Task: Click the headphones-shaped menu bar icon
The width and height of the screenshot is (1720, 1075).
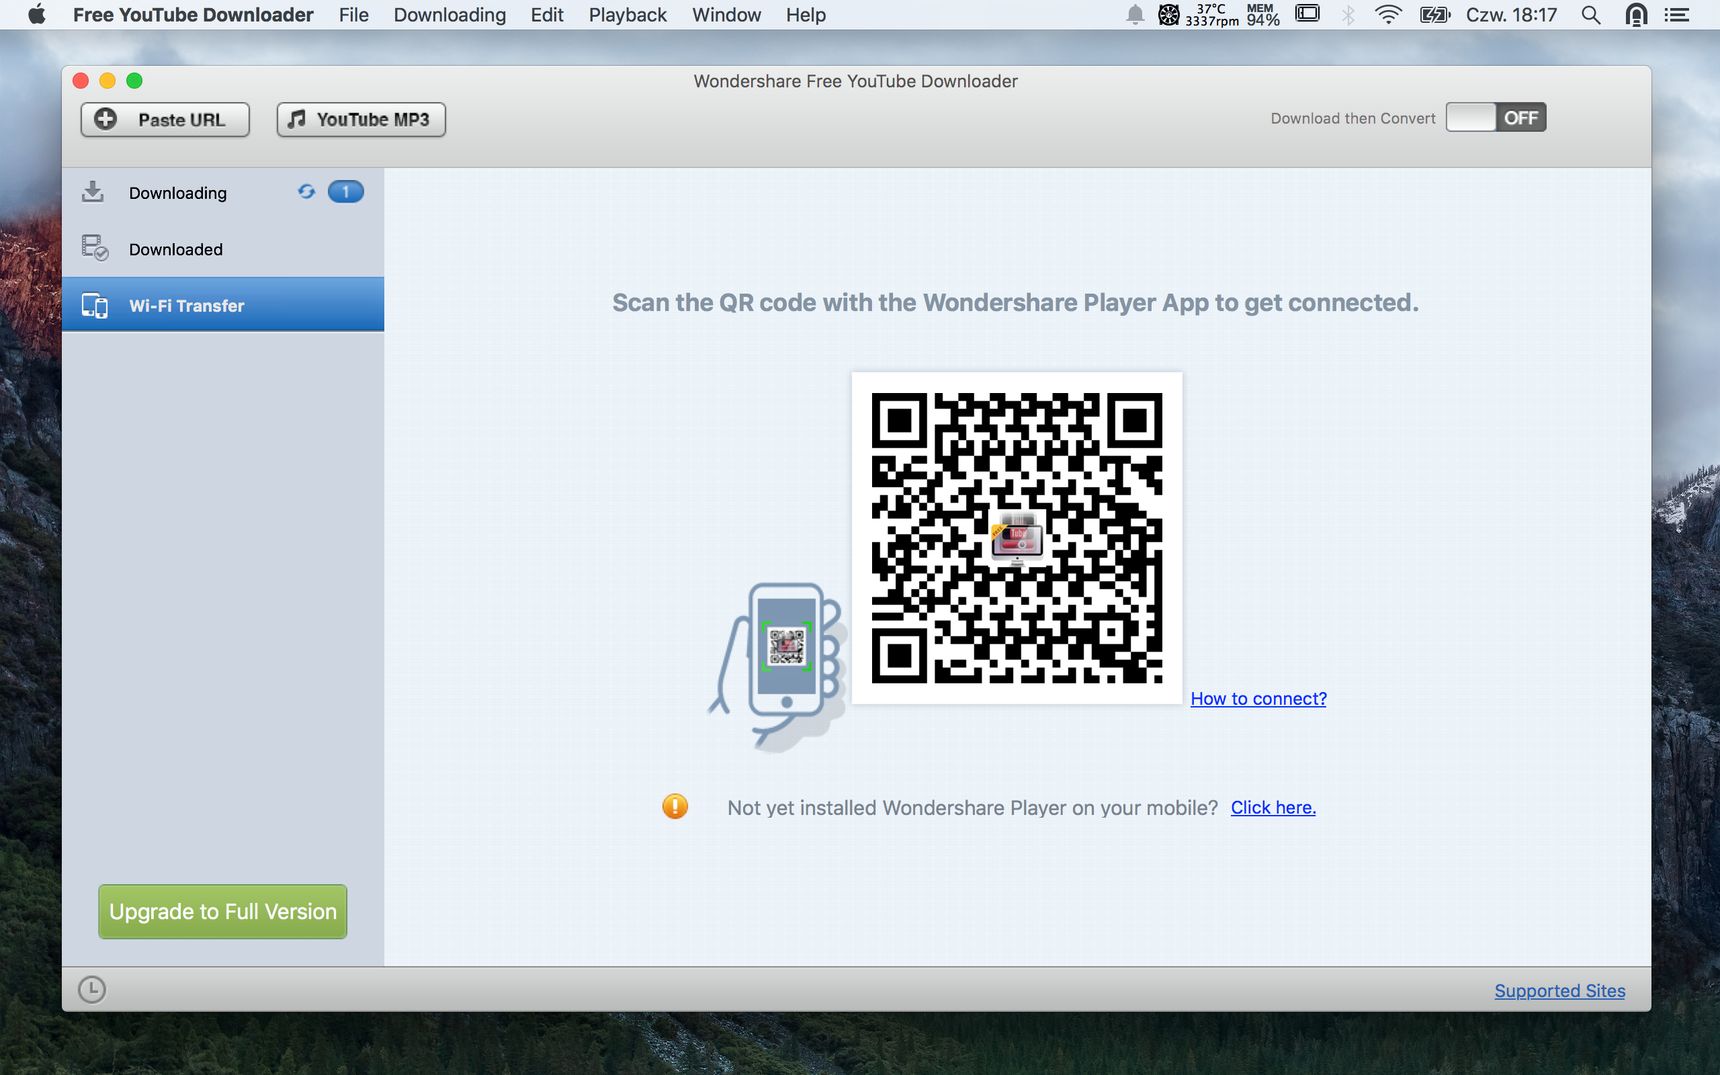Action: click(x=1637, y=15)
